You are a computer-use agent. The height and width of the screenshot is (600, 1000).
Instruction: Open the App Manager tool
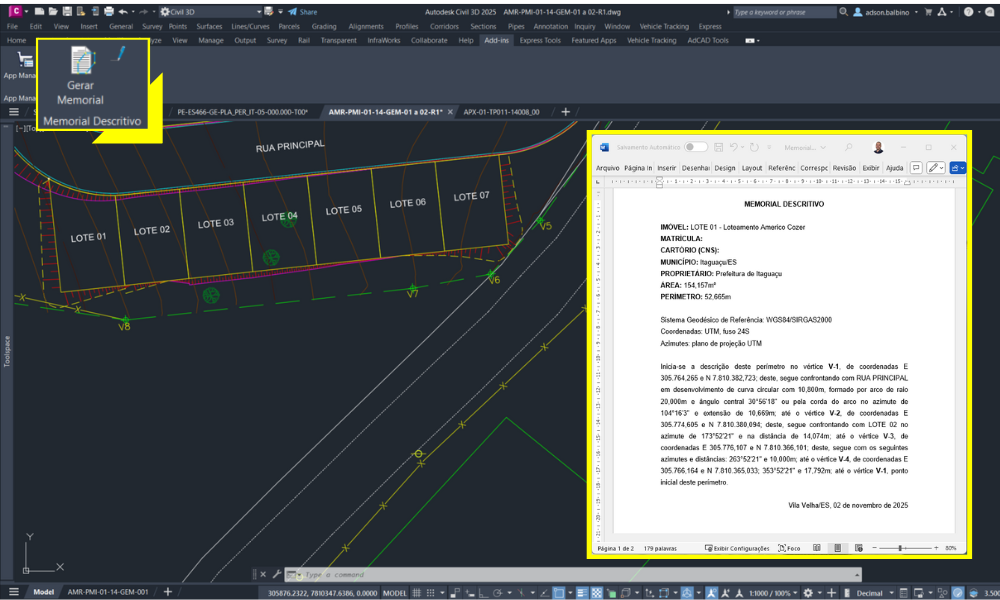[20, 66]
